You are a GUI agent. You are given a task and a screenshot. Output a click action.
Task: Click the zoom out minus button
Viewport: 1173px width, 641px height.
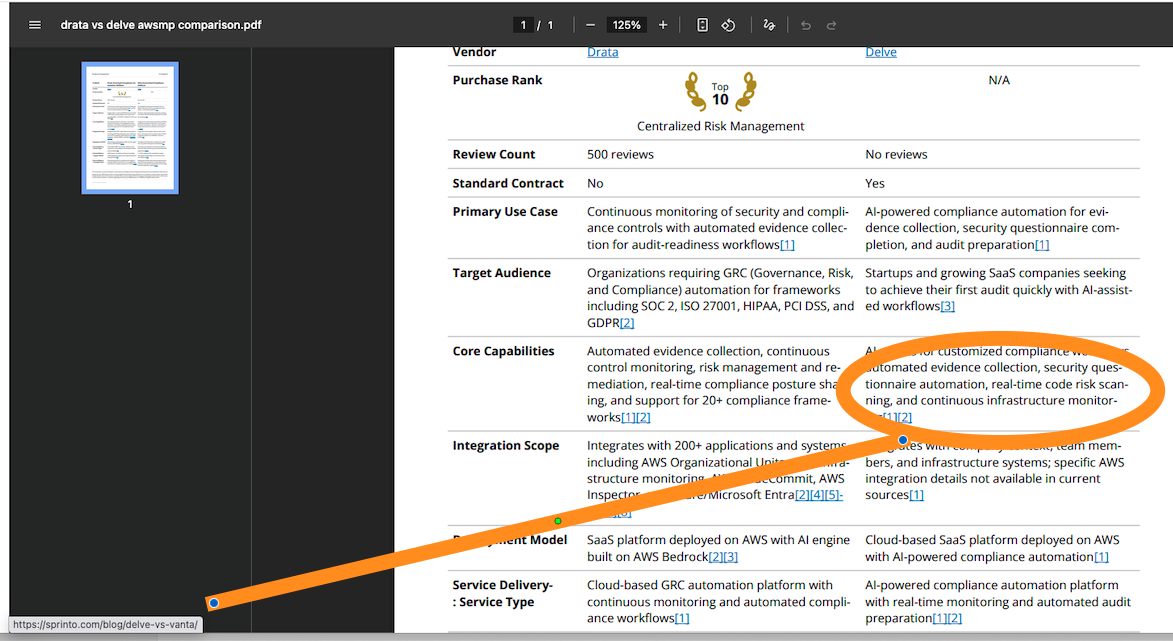tap(591, 25)
